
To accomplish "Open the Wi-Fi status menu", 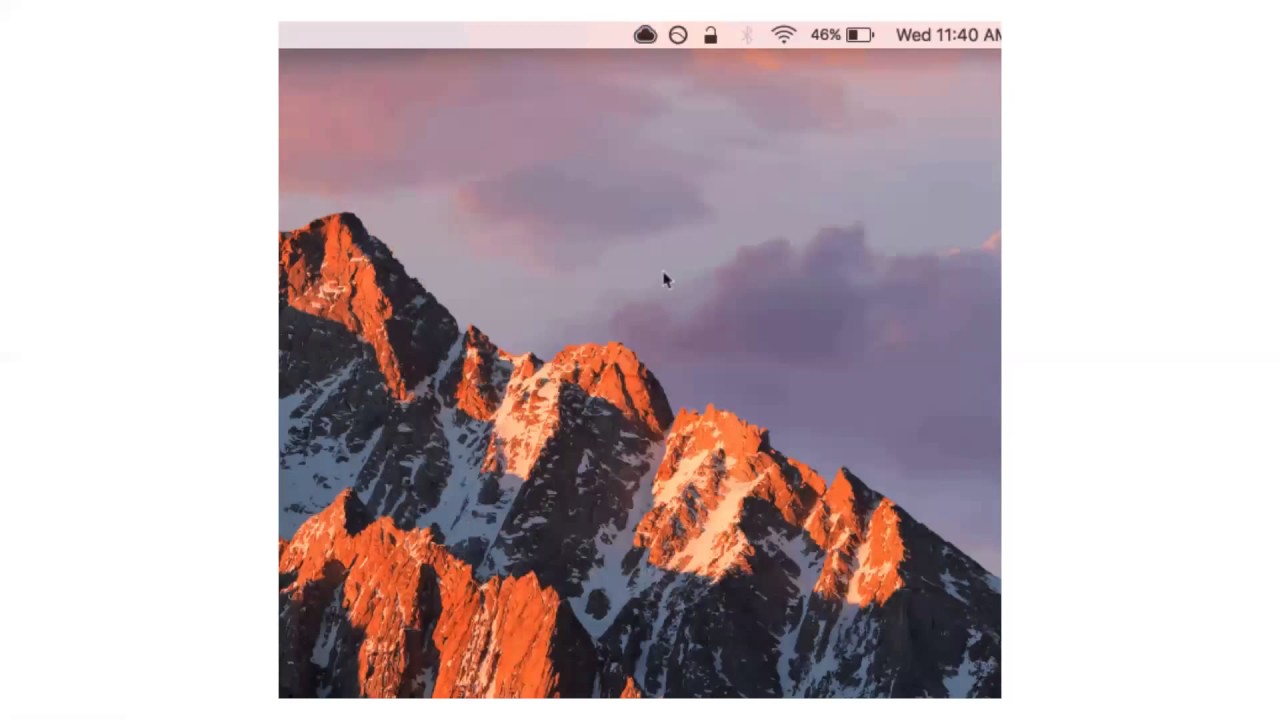I will (x=784, y=35).
